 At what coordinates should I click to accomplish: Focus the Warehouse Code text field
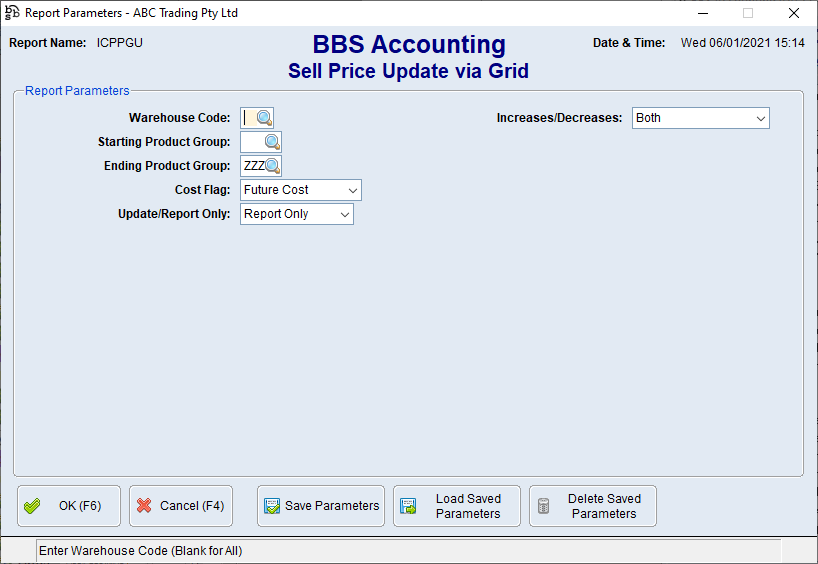point(248,118)
